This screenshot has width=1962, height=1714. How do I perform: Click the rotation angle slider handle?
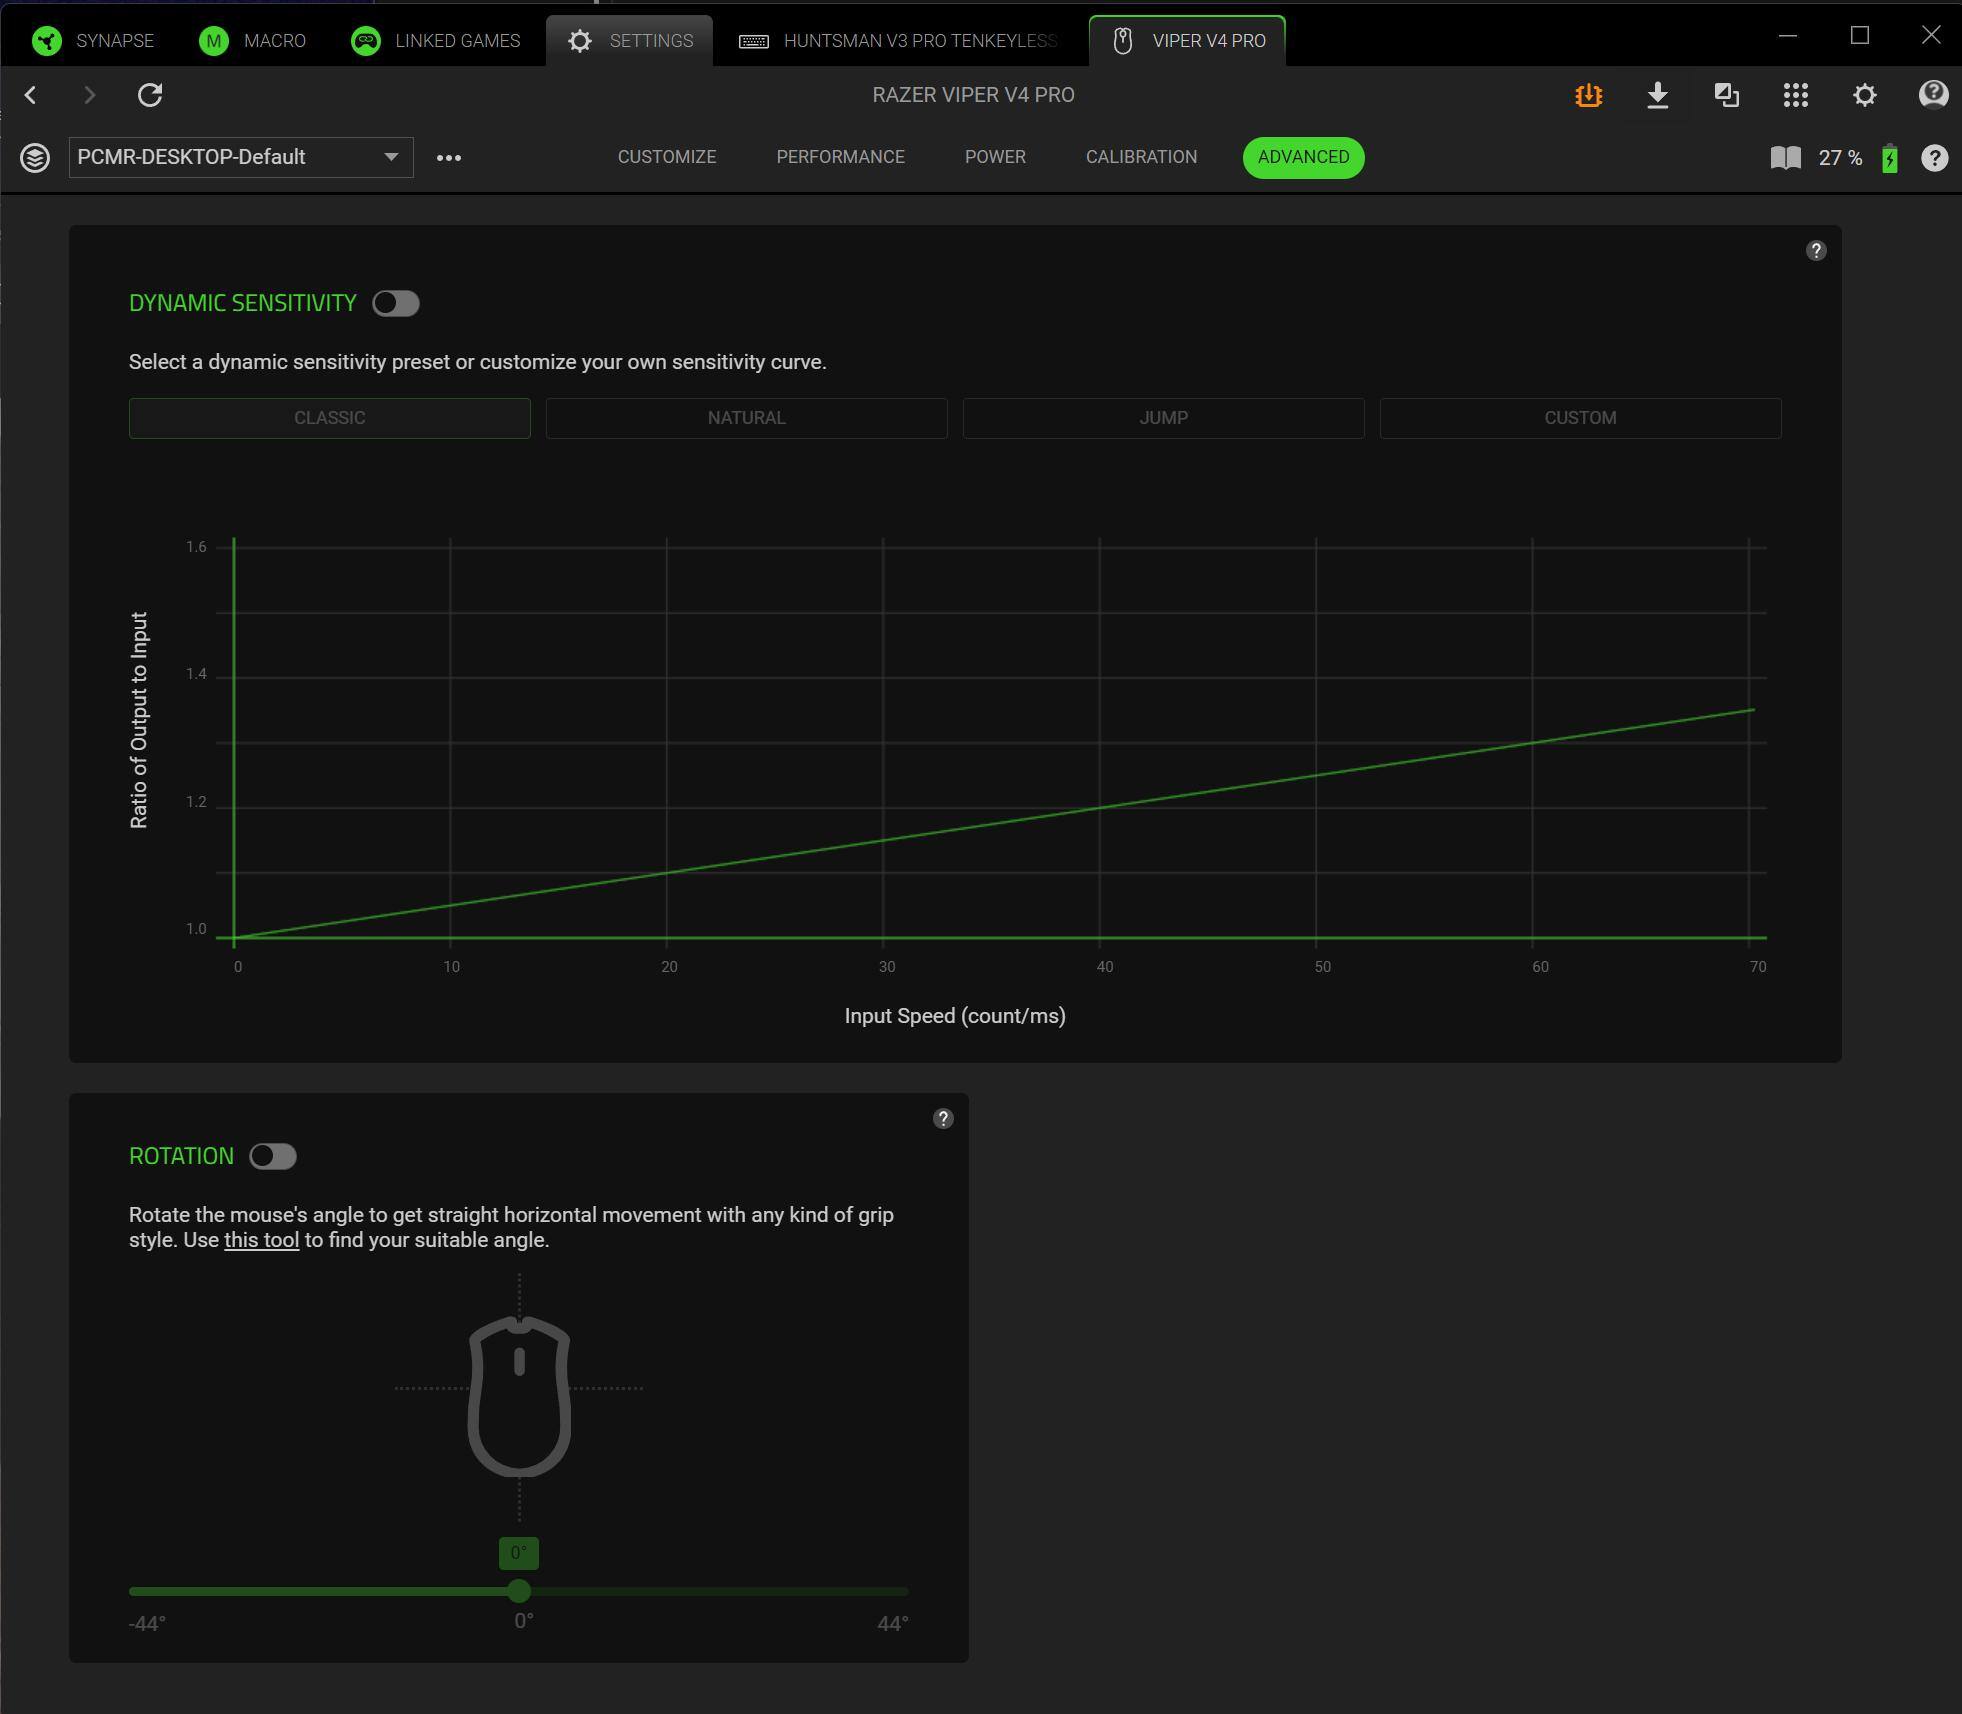519,1591
